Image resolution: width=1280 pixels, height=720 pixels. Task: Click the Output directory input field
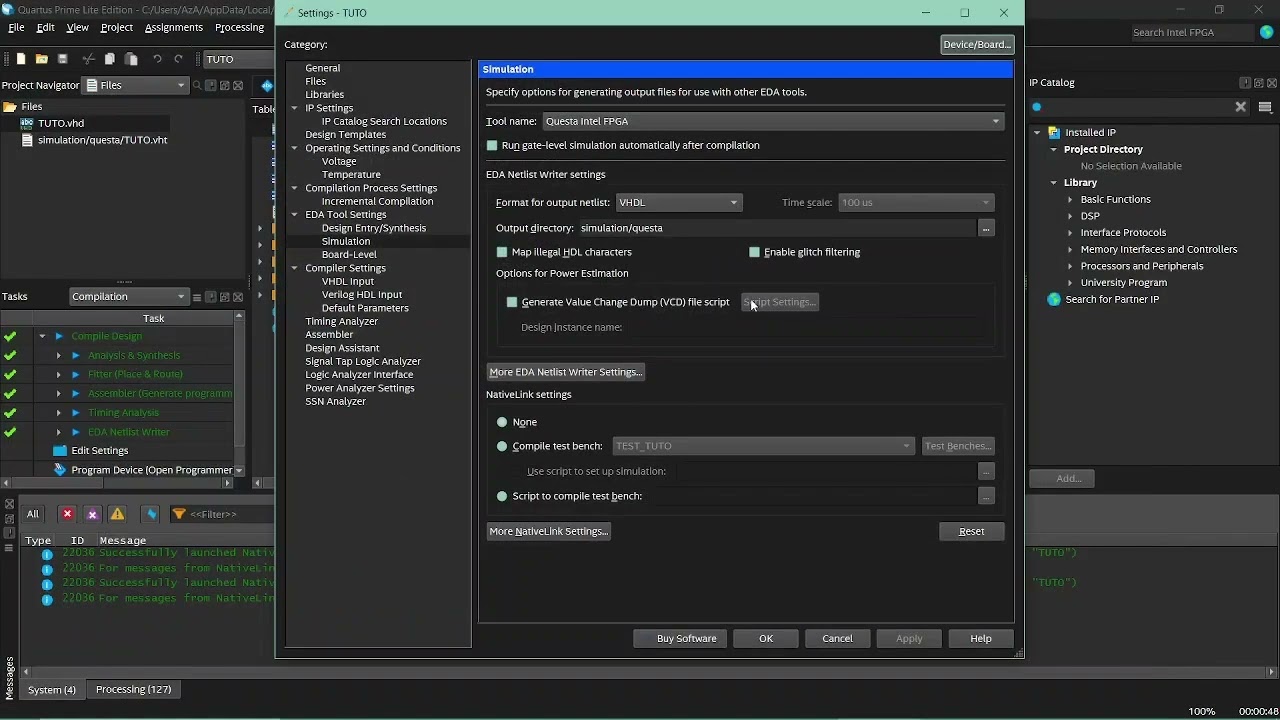[x=776, y=228]
